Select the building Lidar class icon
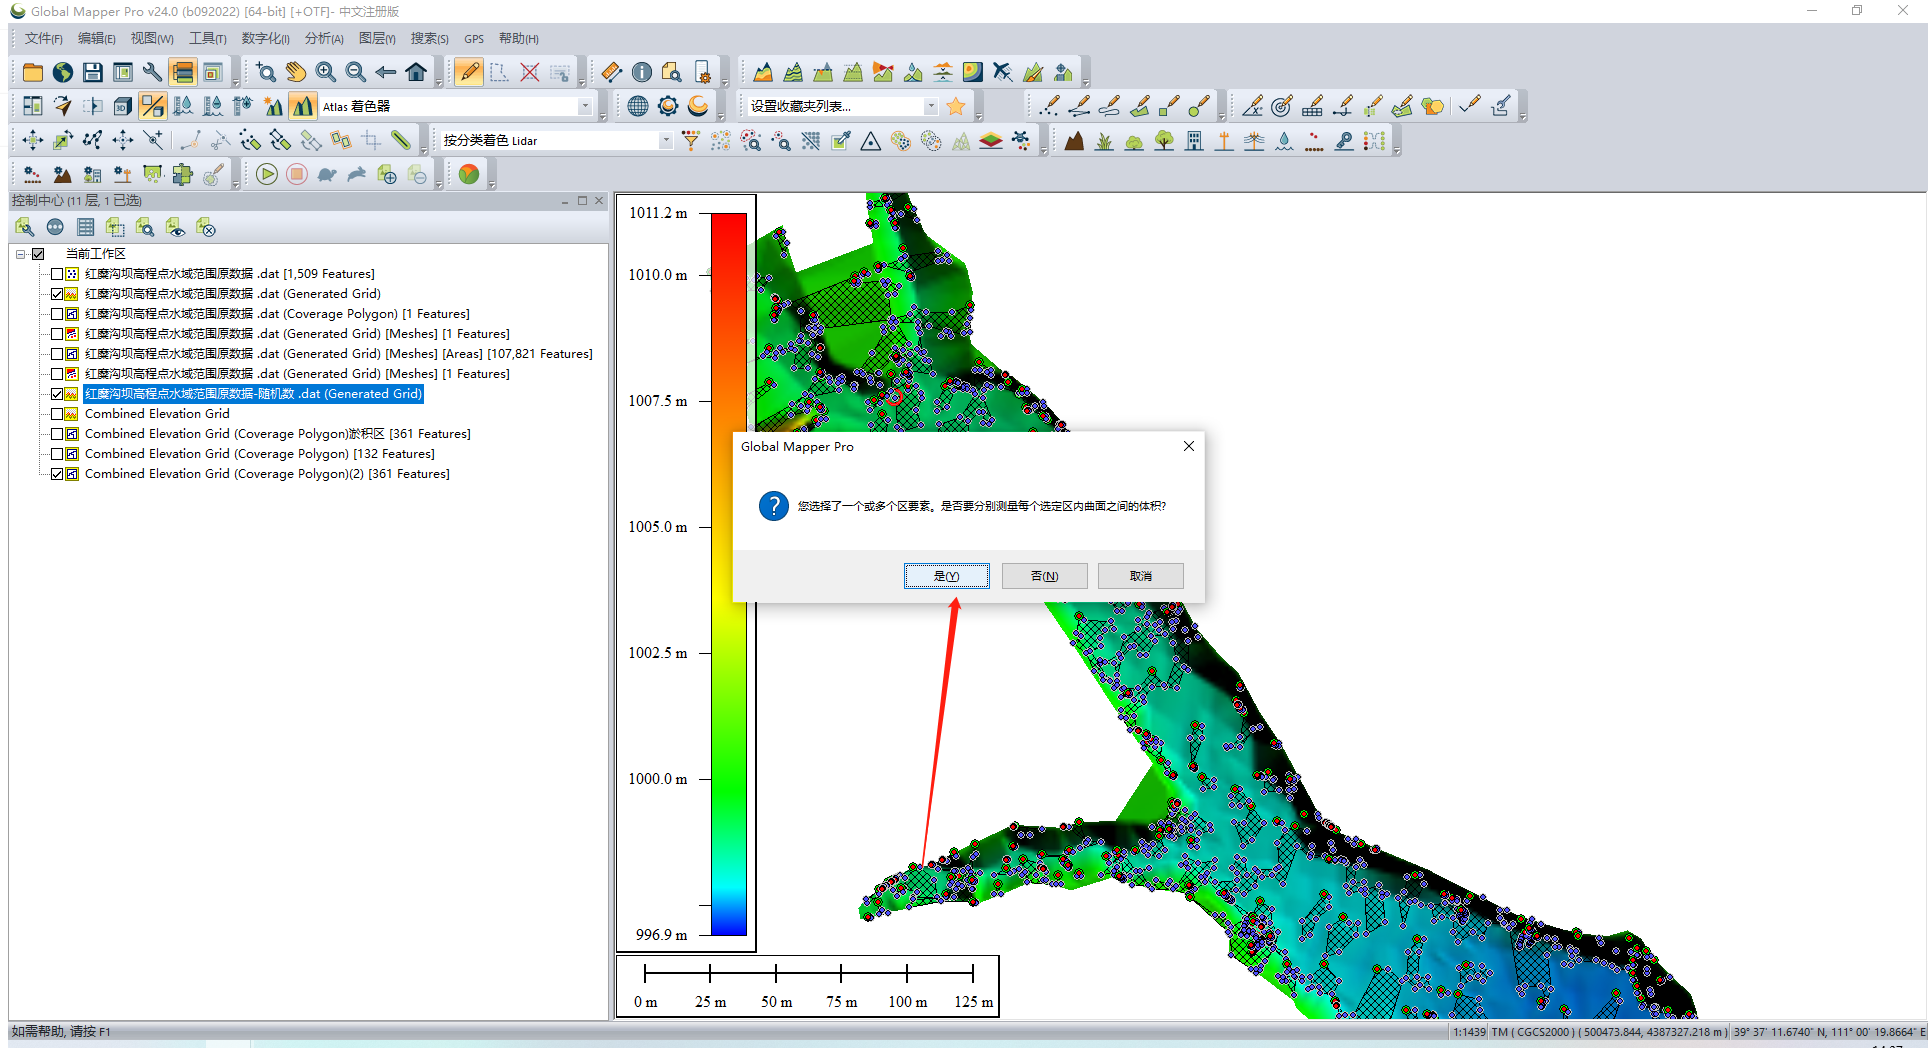 pyautogui.click(x=1194, y=141)
